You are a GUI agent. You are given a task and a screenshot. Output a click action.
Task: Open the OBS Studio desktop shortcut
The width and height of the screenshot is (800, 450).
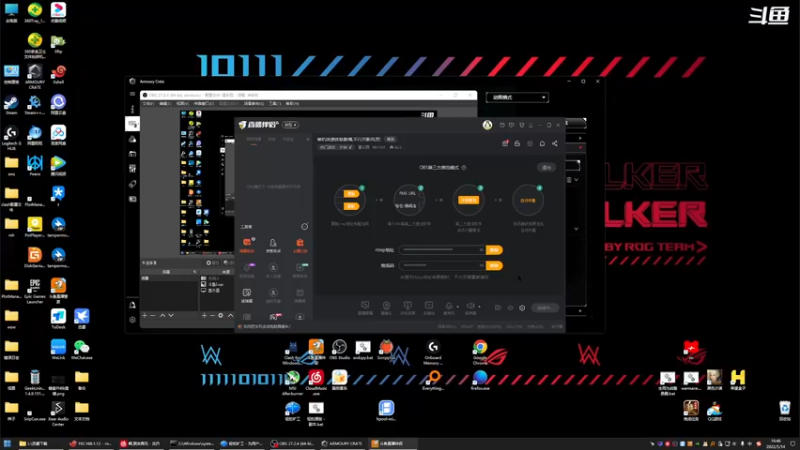coord(339,349)
